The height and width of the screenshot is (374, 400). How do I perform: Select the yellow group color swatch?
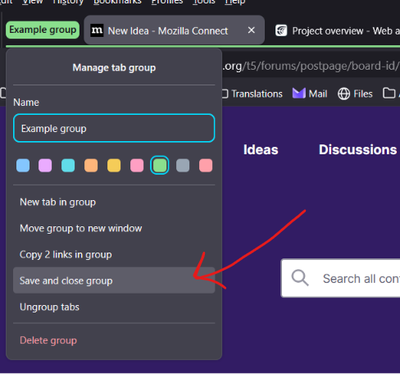[x=114, y=165]
